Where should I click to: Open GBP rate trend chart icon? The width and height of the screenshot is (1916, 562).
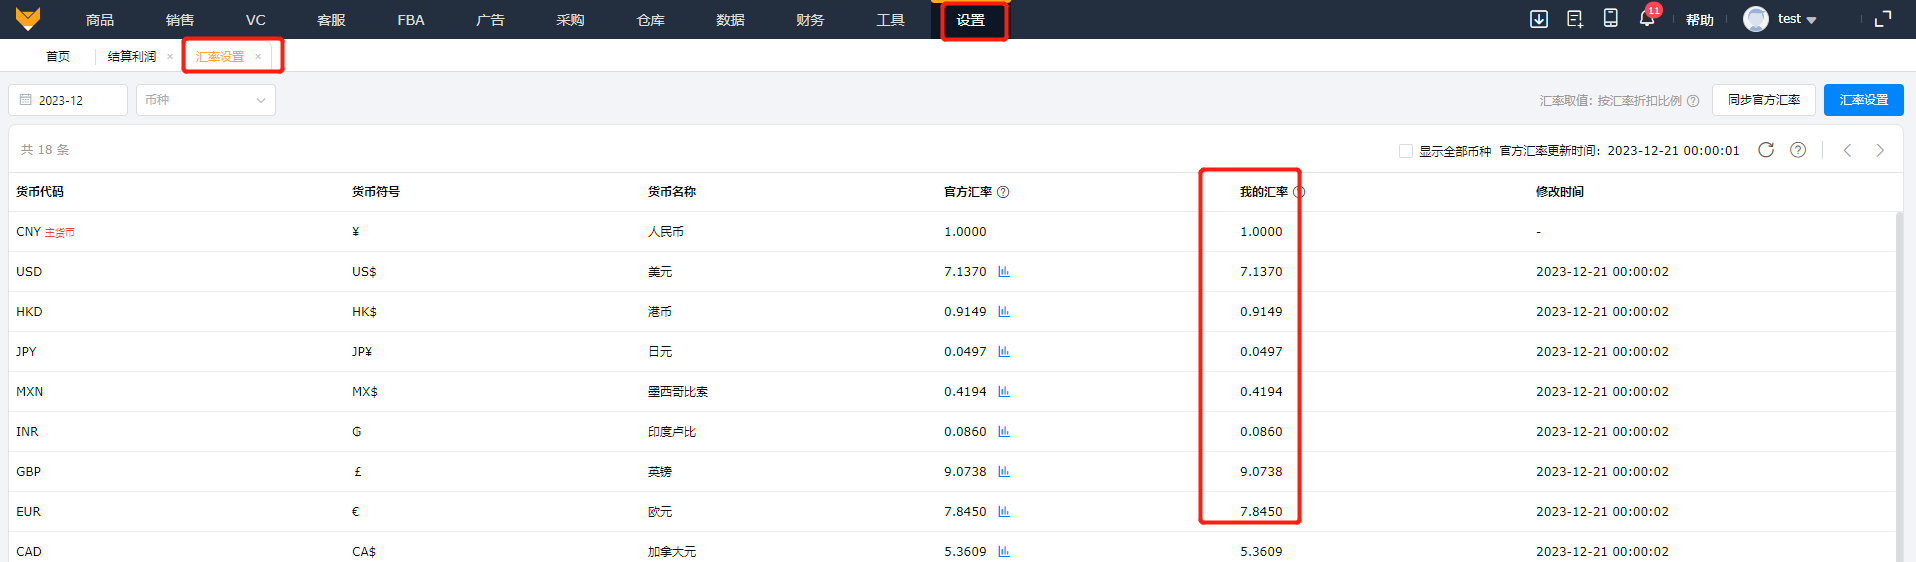pos(1004,472)
